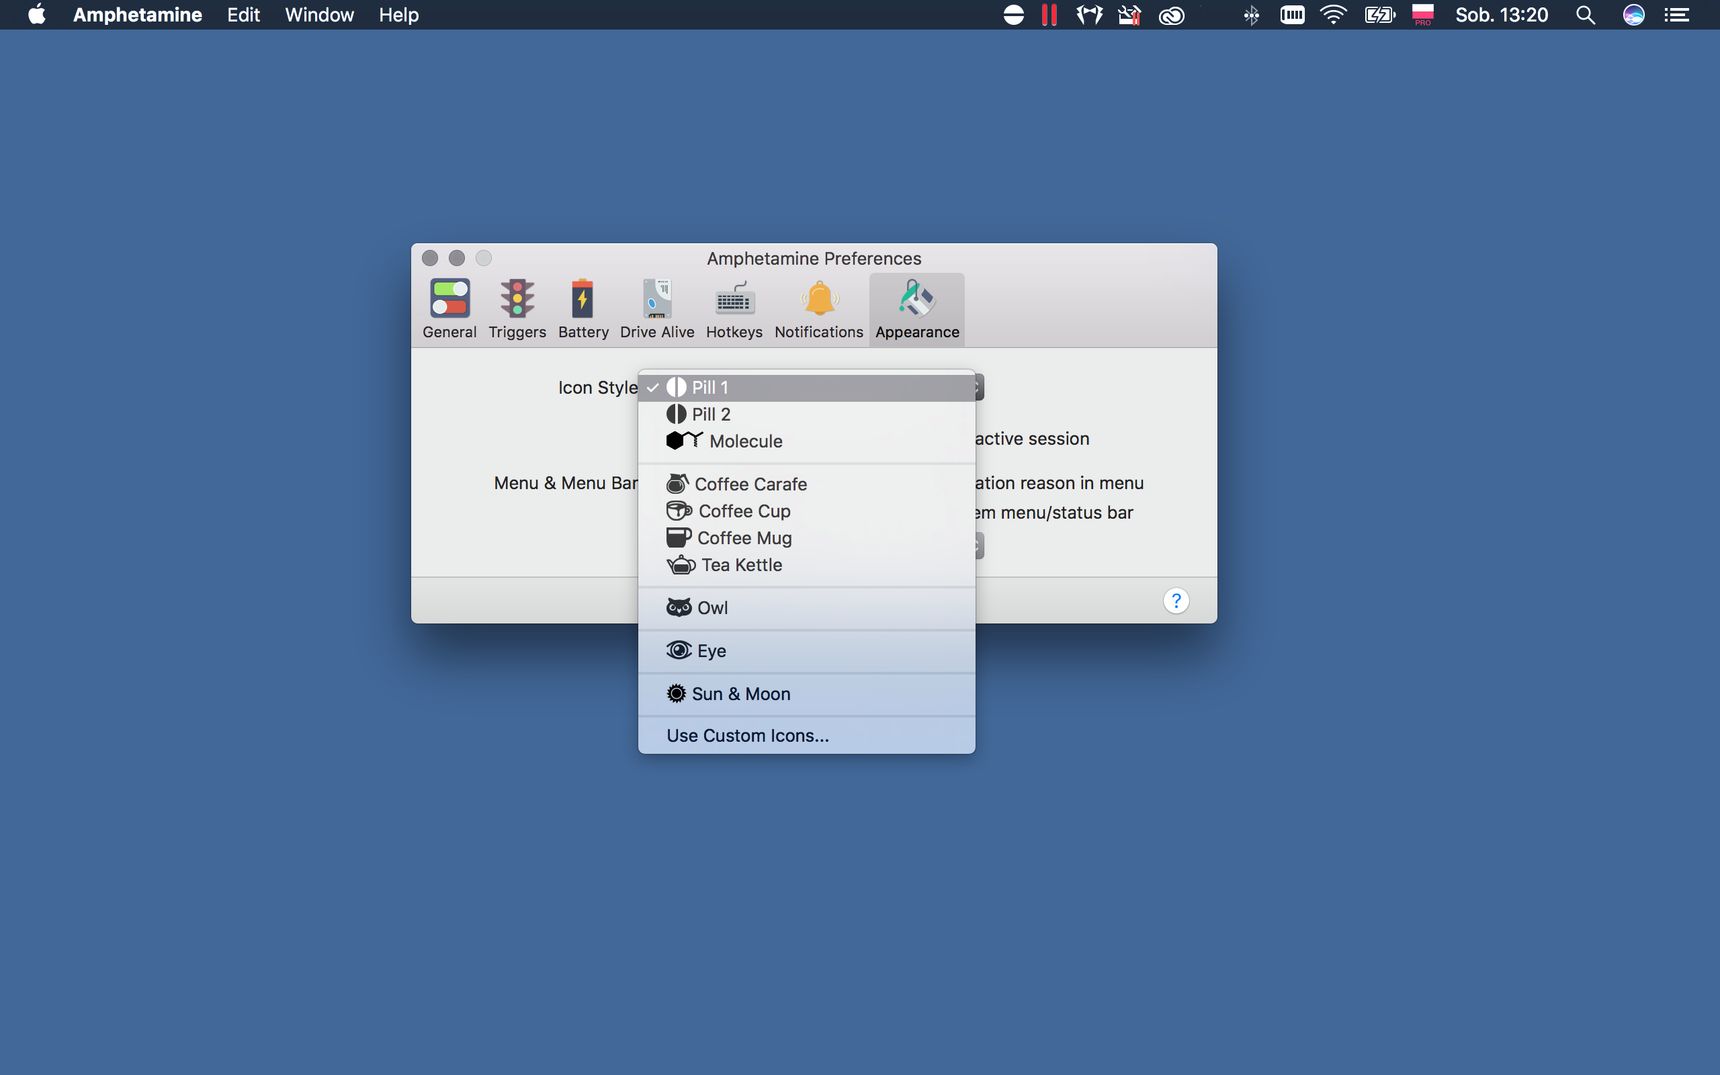Open the help question mark button
The height and width of the screenshot is (1075, 1720).
click(1176, 600)
